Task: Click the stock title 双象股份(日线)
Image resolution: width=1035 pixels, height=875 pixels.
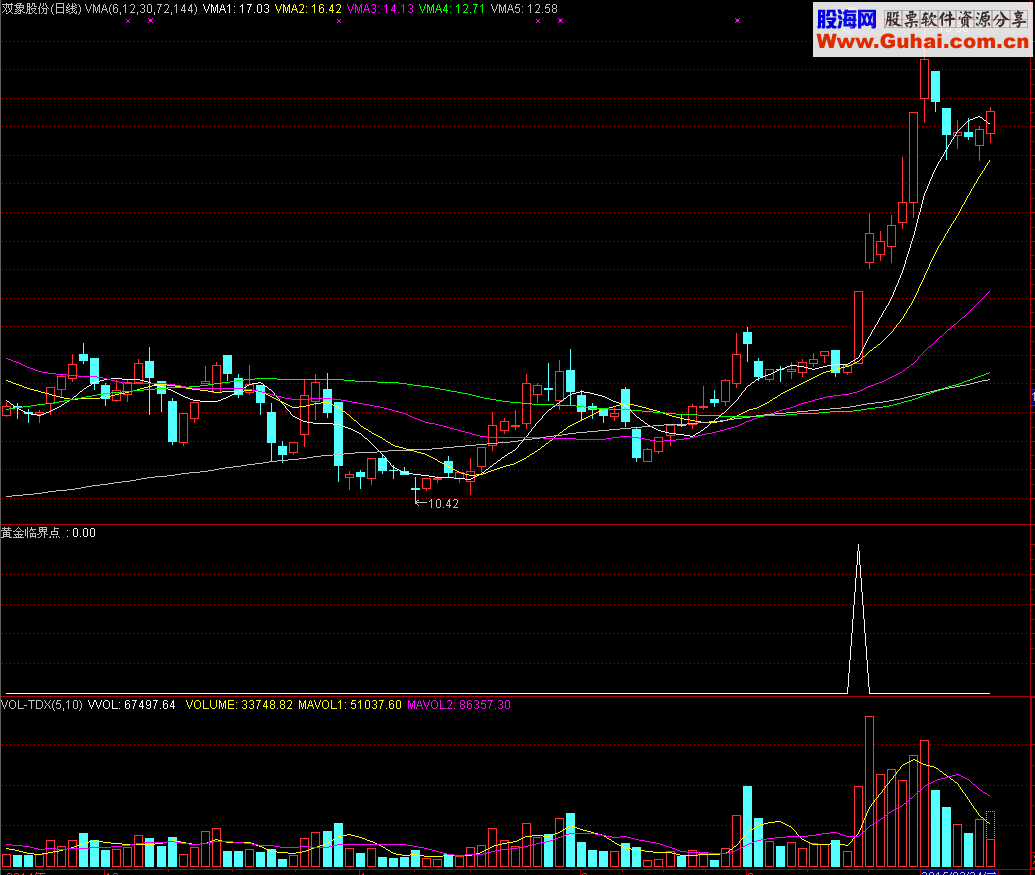Action: click(x=42, y=9)
